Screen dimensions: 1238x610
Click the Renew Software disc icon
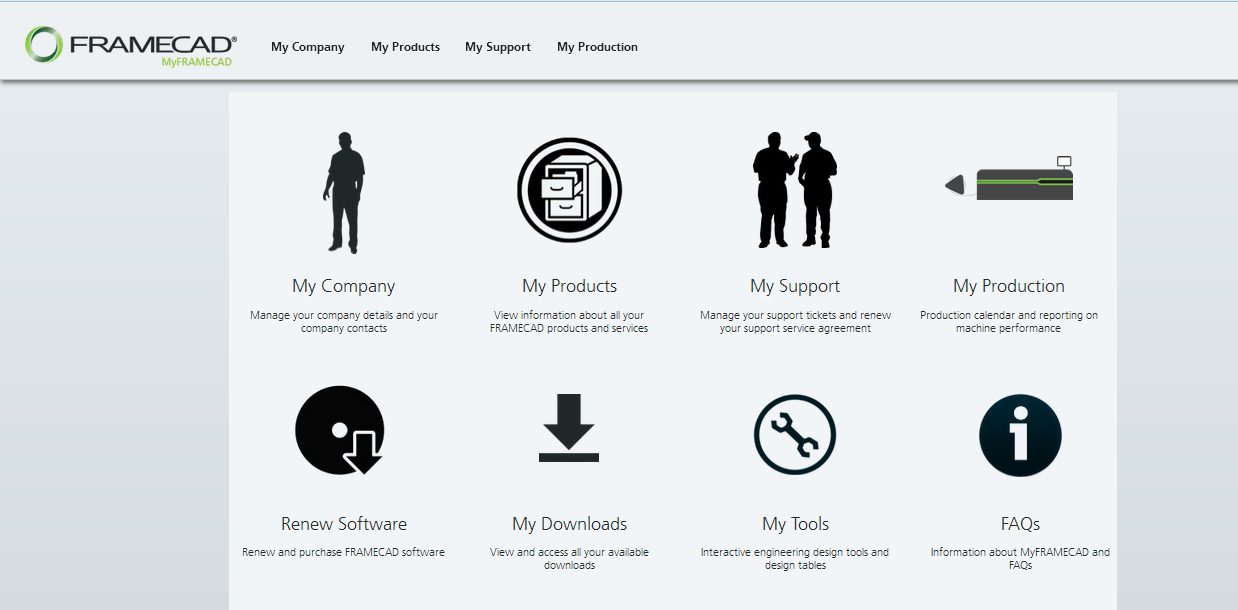(341, 431)
